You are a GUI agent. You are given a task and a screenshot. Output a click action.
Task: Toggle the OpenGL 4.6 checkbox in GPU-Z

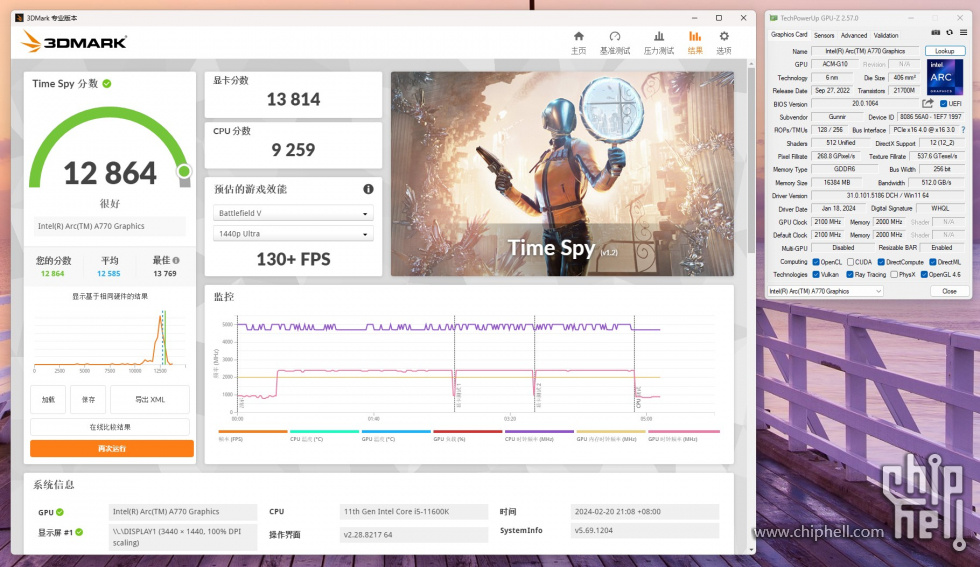coord(924,274)
